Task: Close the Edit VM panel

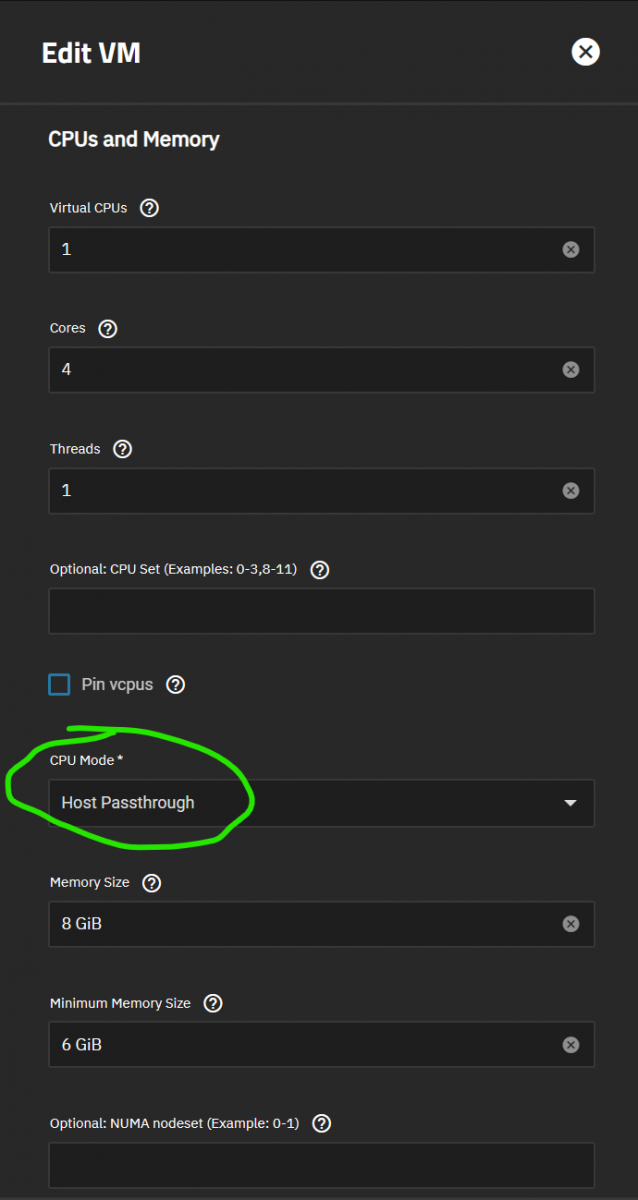Action: [585, 52]
